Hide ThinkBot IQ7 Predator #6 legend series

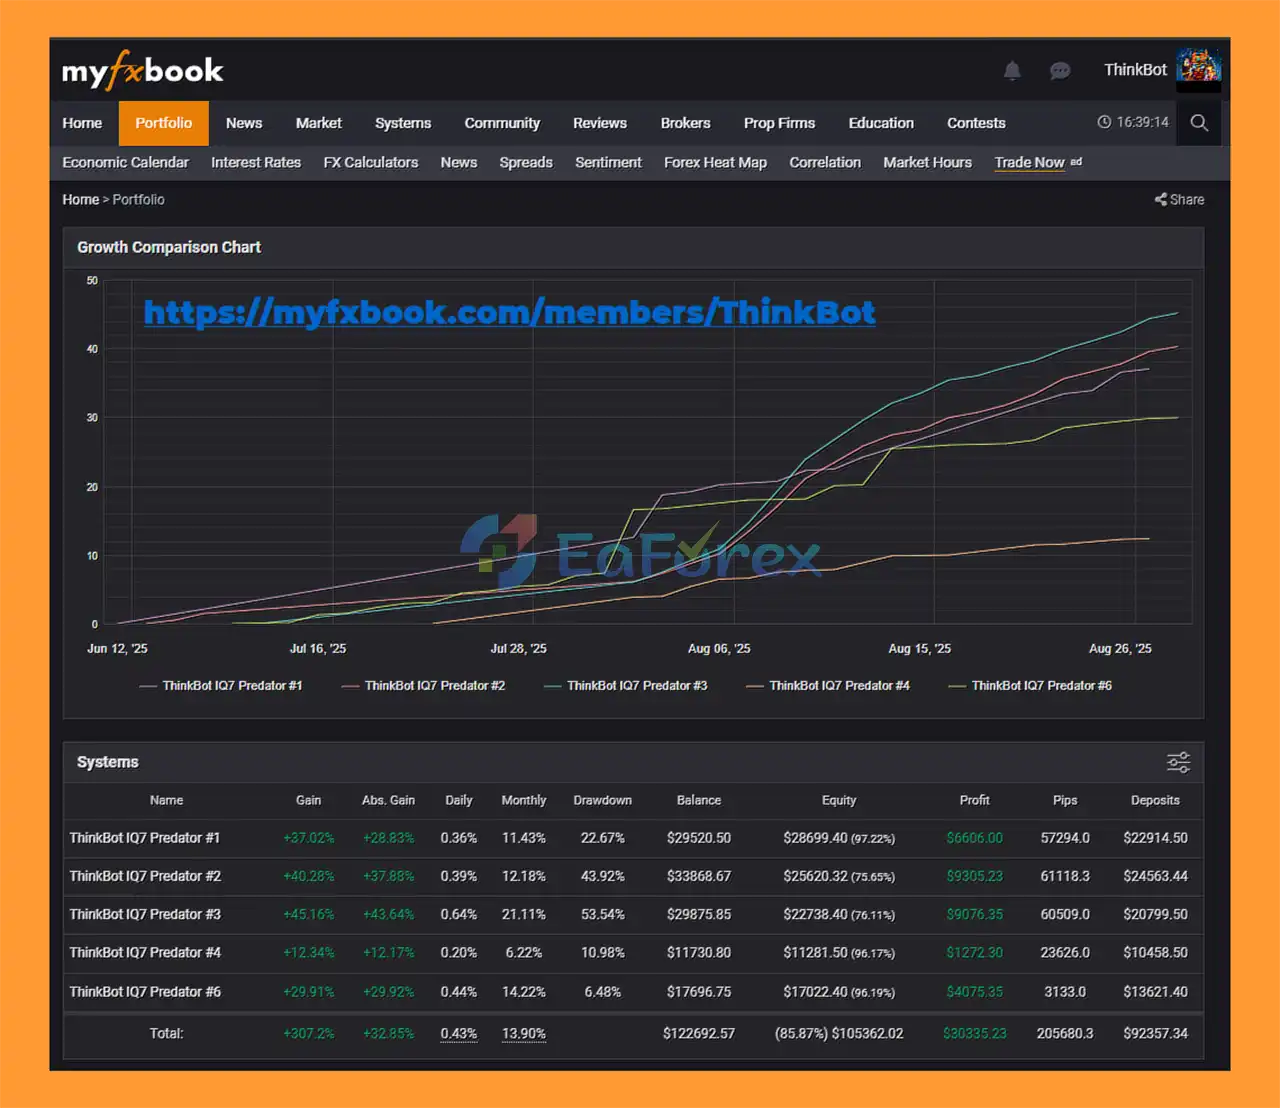1040,686
